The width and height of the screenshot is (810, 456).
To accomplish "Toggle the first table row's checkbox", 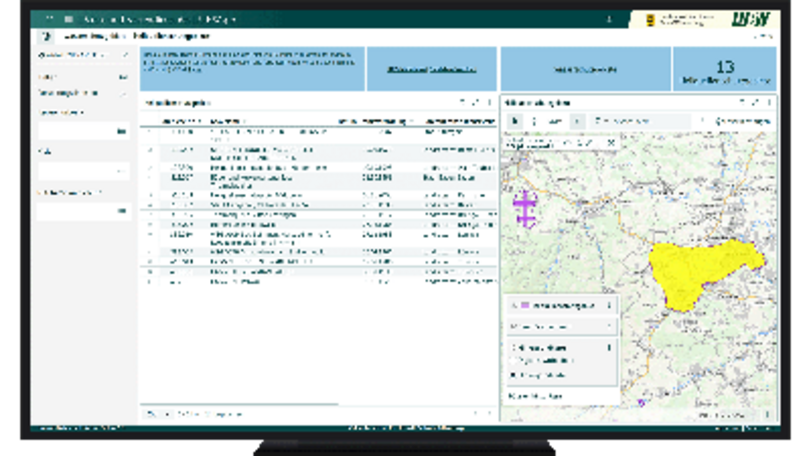I will point(151,132).
